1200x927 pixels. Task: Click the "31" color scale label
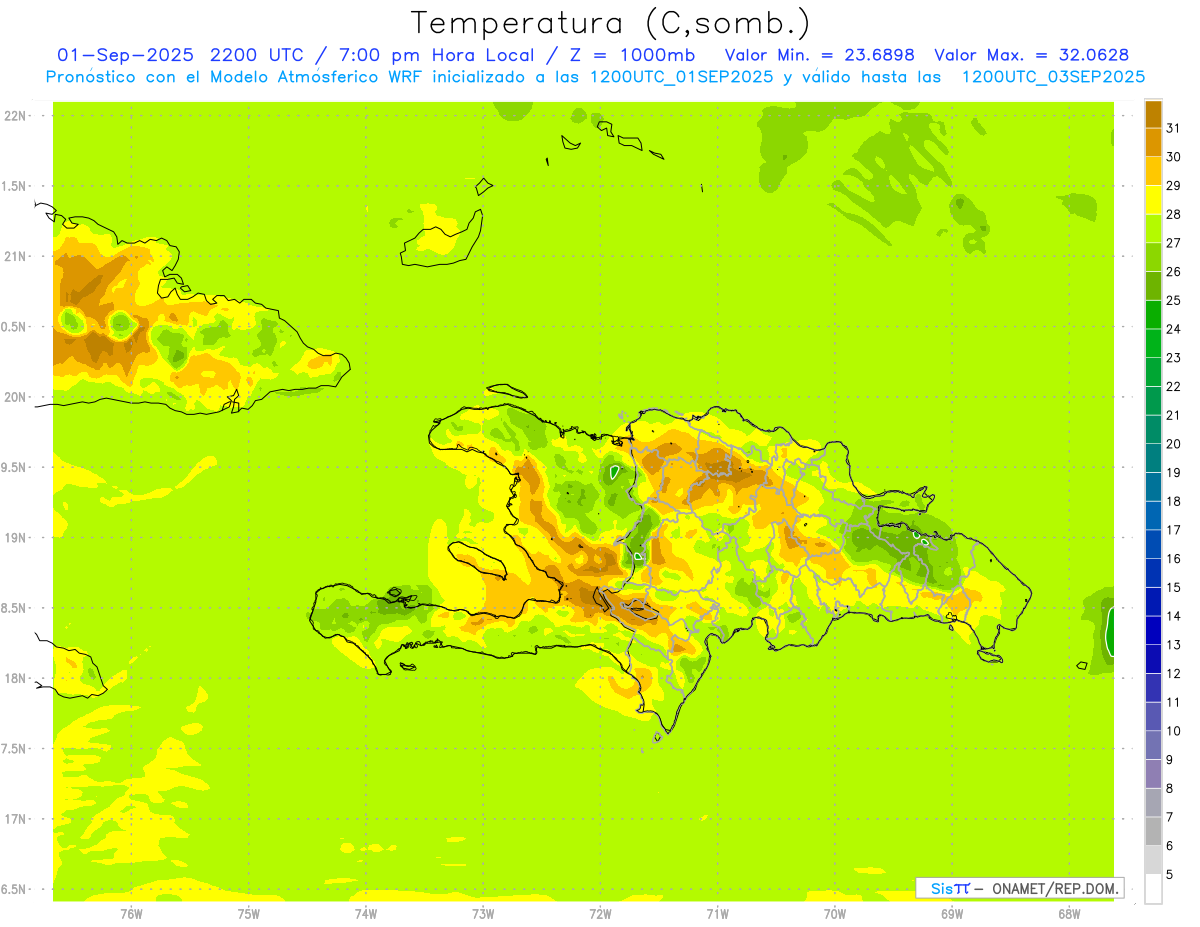tap(1173, 128)
